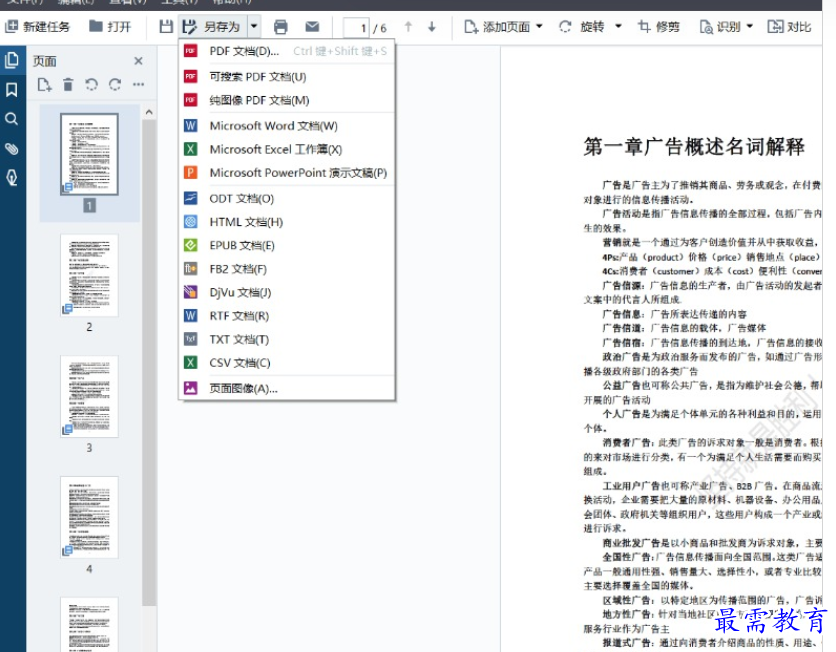Screen dimensions: 836x652
Task: Open the Digital signatures pen icon in the sidebar
Action: tap(12, 178)
